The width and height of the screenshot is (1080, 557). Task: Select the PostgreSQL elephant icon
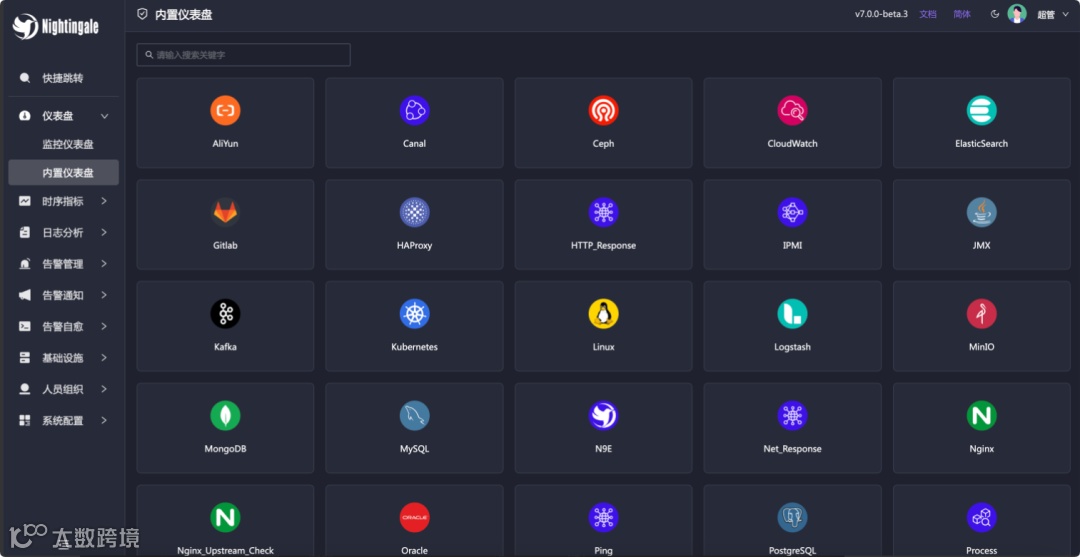(x=792, y=518)
